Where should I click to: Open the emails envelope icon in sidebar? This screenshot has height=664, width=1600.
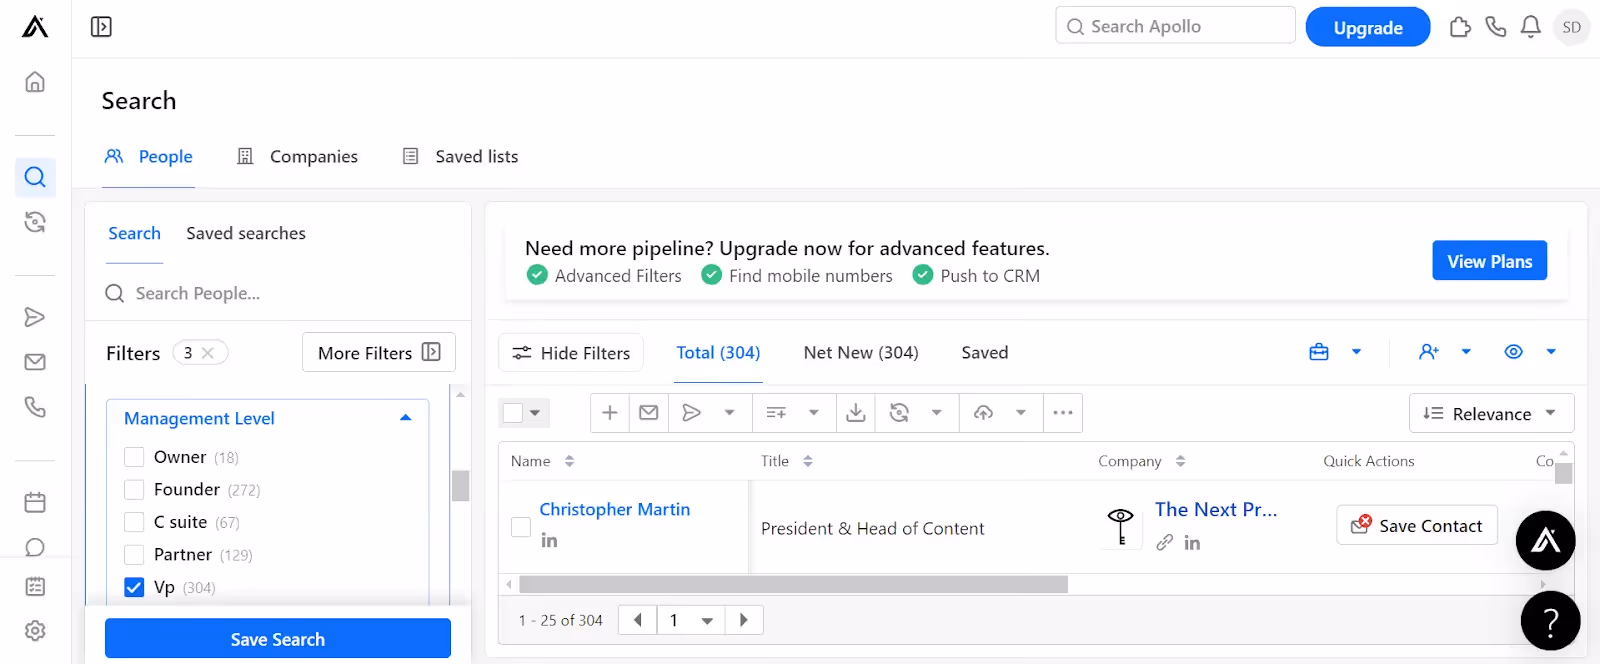point(35,362)
